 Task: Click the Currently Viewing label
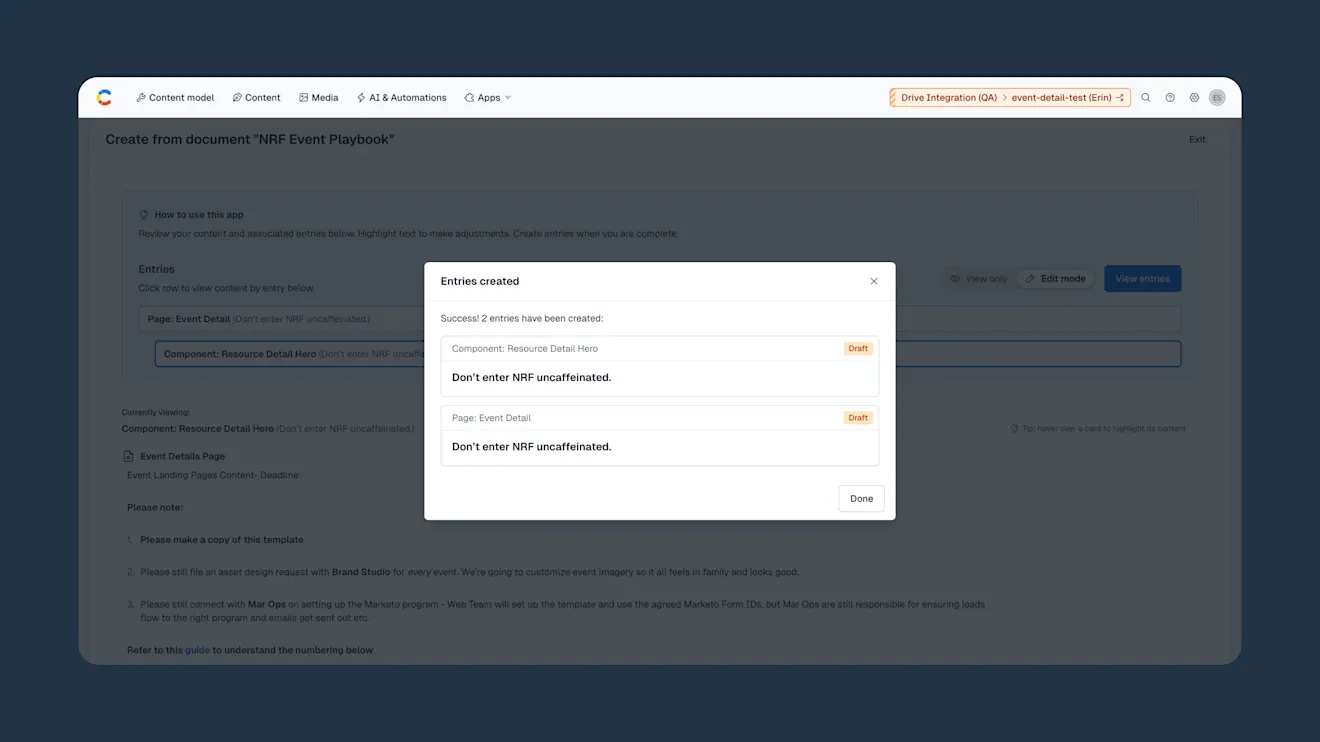tap(156, 412)
